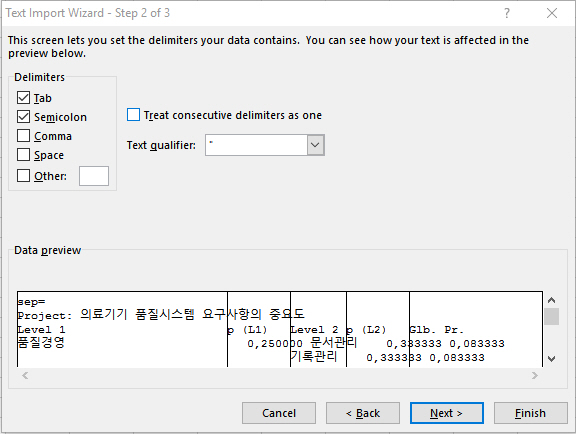Click the preview scroll down arrow

coord(551,359)
